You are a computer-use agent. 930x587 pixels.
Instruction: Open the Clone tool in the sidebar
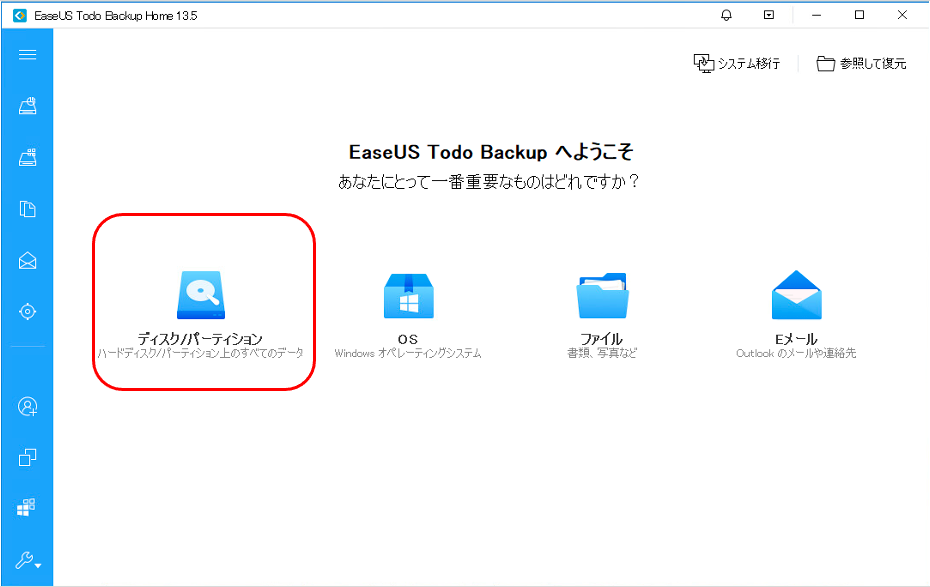click(x=27, y=457)
